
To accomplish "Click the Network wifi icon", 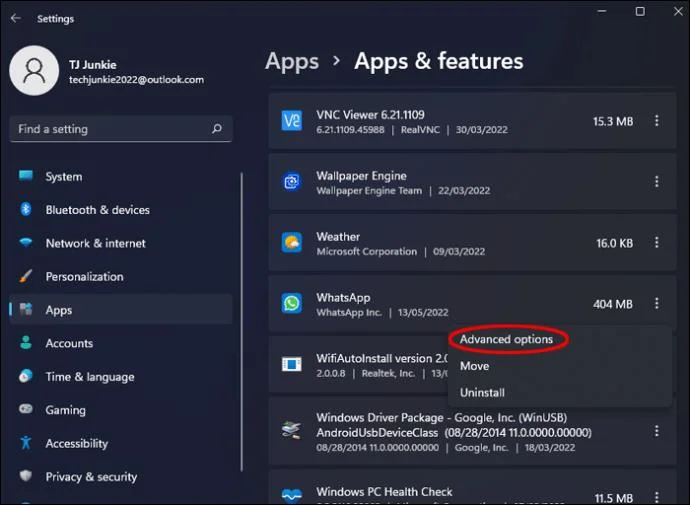I will tap(26, 242).
